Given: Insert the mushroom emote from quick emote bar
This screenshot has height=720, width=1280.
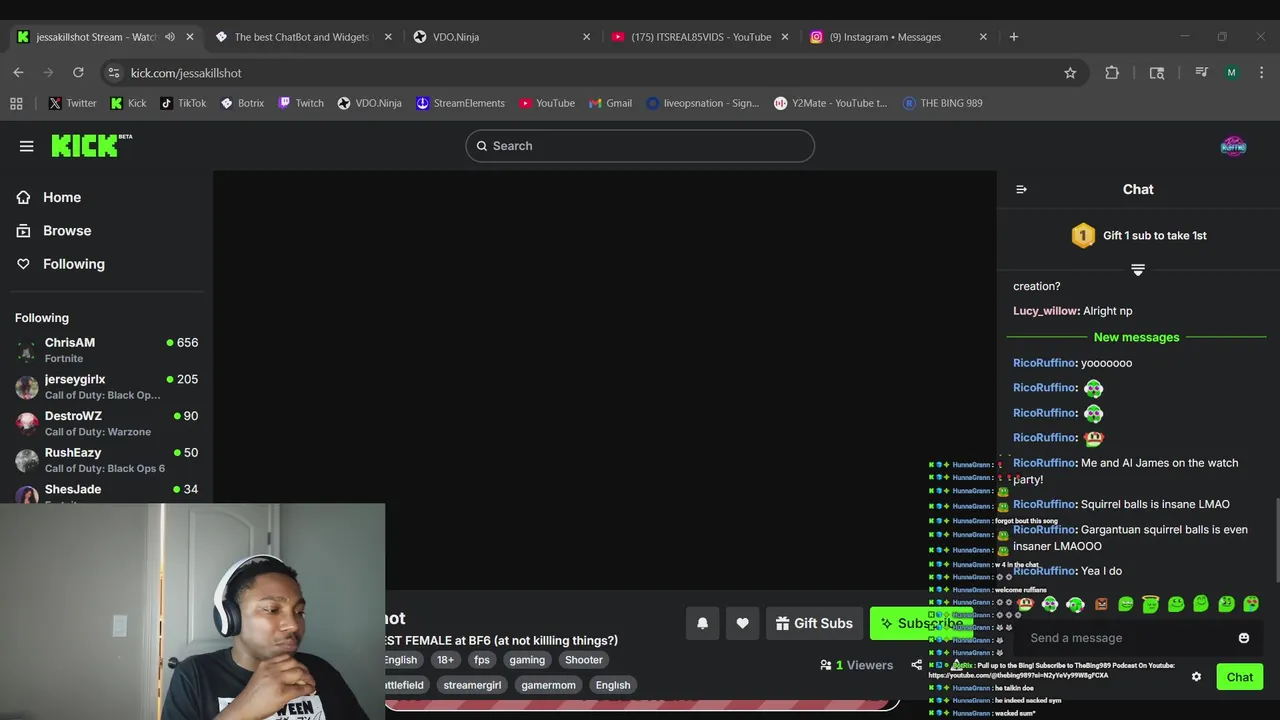Looking at the screenshot, I should 1025,604.
